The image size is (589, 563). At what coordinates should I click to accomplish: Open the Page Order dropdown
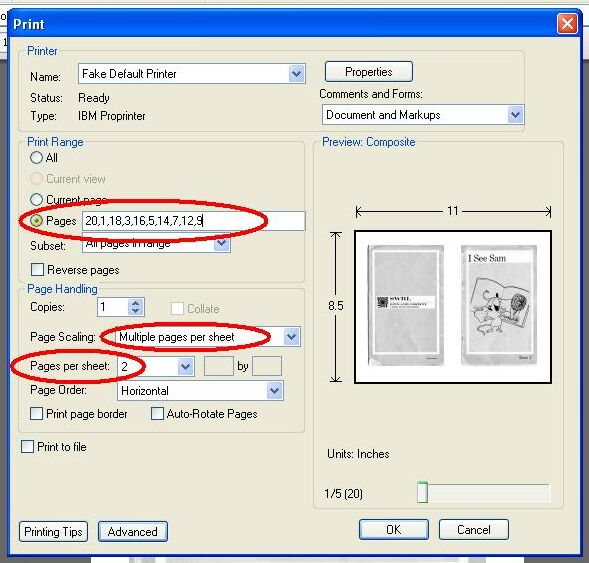(x=275, y=391)
